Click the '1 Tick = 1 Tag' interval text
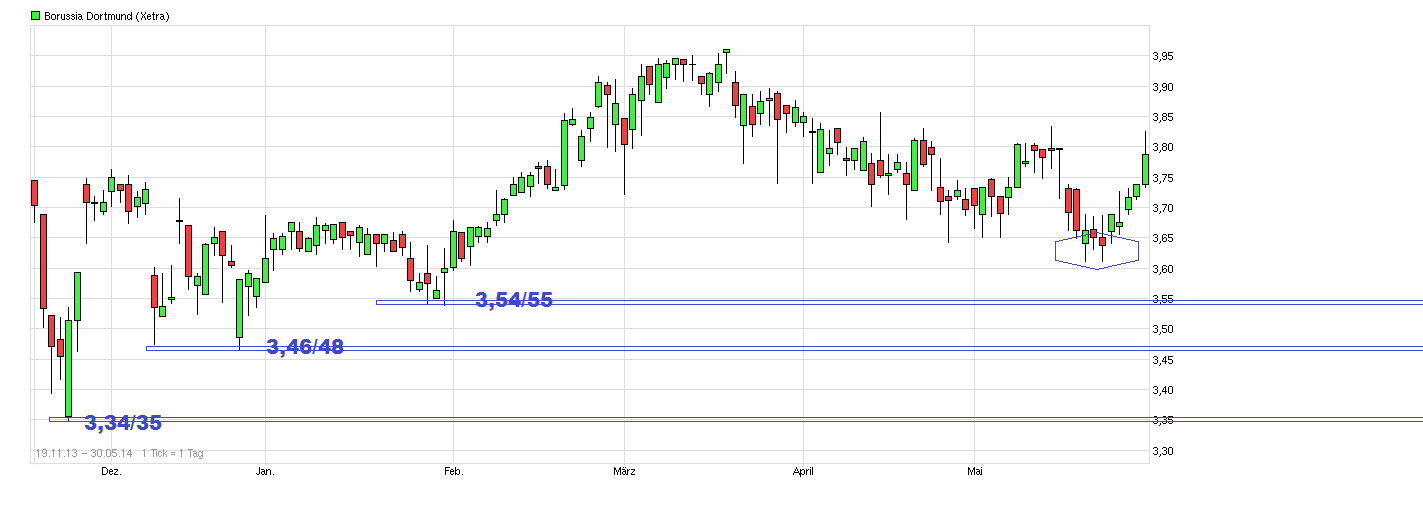This screenshot has height=505, width=1423. click(172, 453)
